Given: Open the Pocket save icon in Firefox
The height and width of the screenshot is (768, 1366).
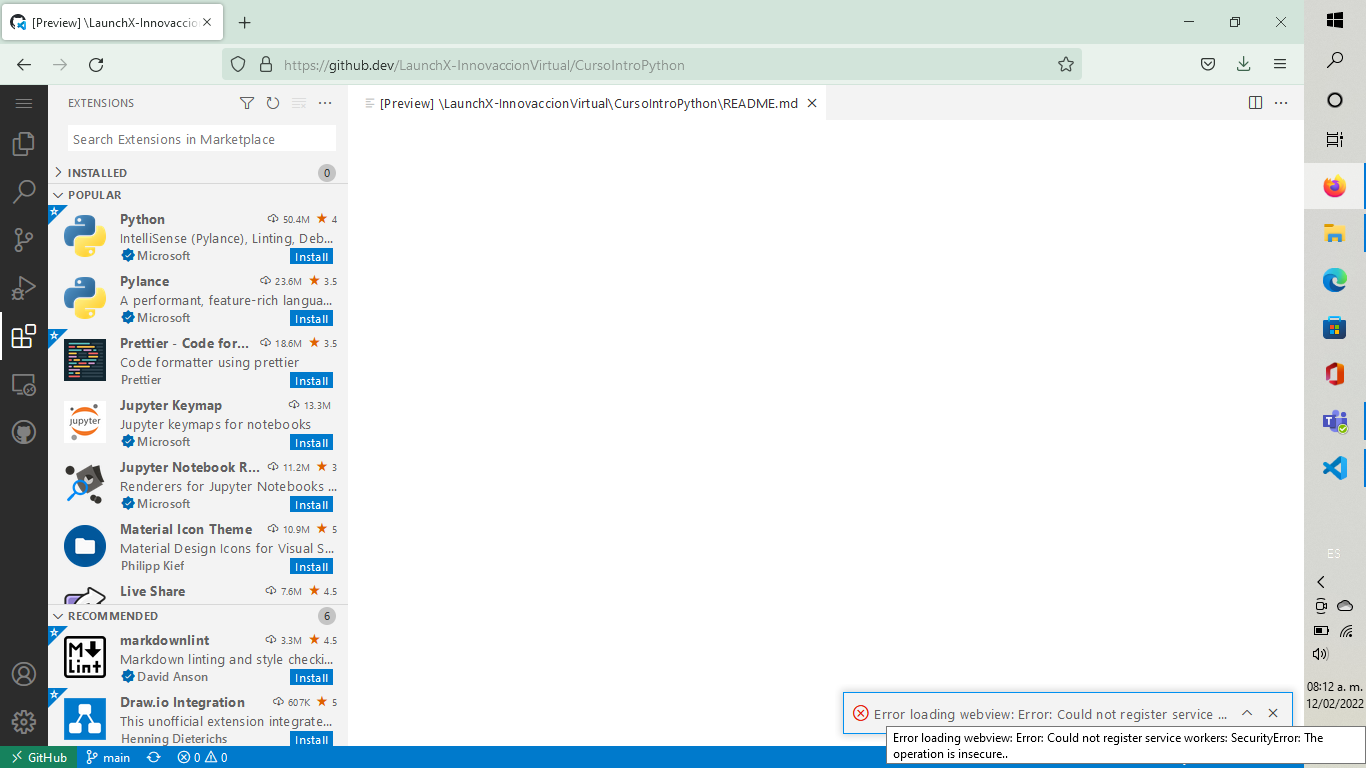Looking at the screenshot, I should [x=1208, y=64].
